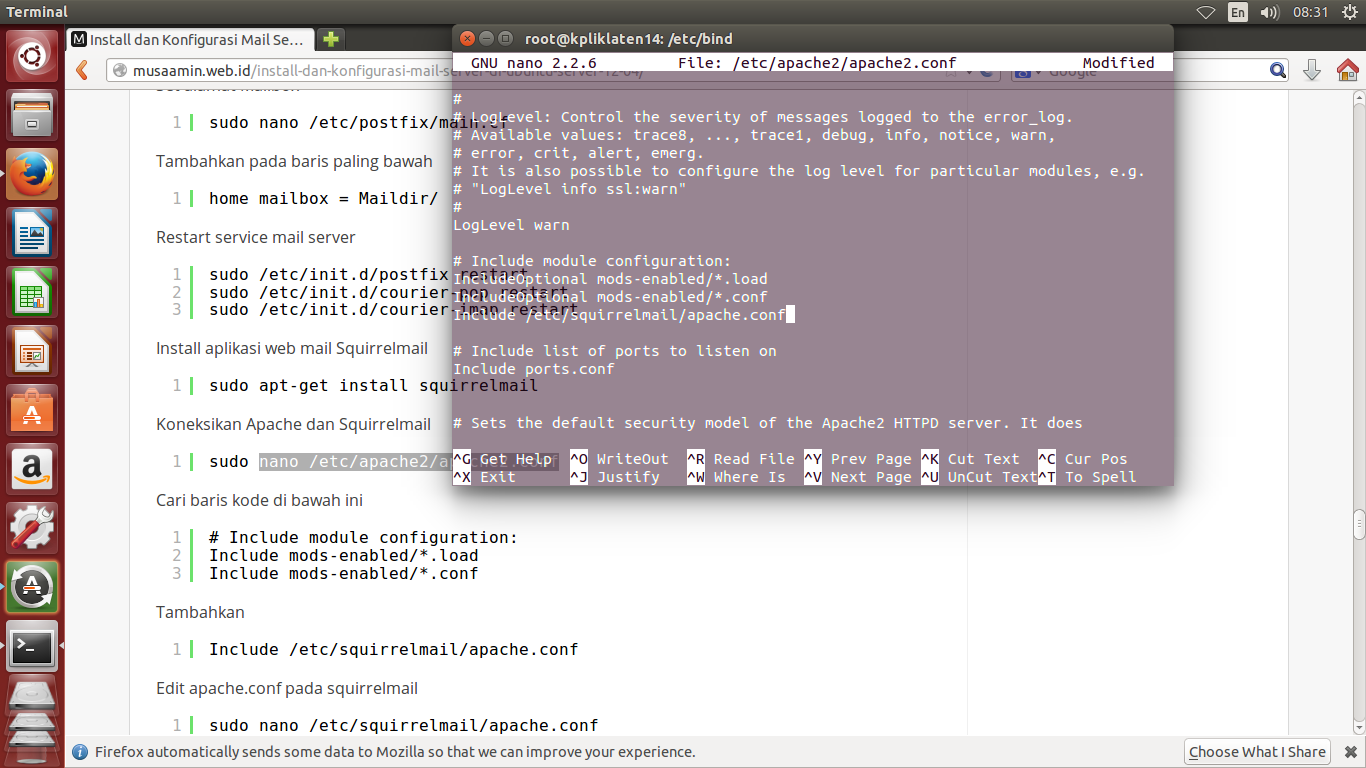Image resolution: width=1366 pixels, height=768 pixels.
Task: Click nano's '^W Where Is' shortcut label
Action: [736, 477]
